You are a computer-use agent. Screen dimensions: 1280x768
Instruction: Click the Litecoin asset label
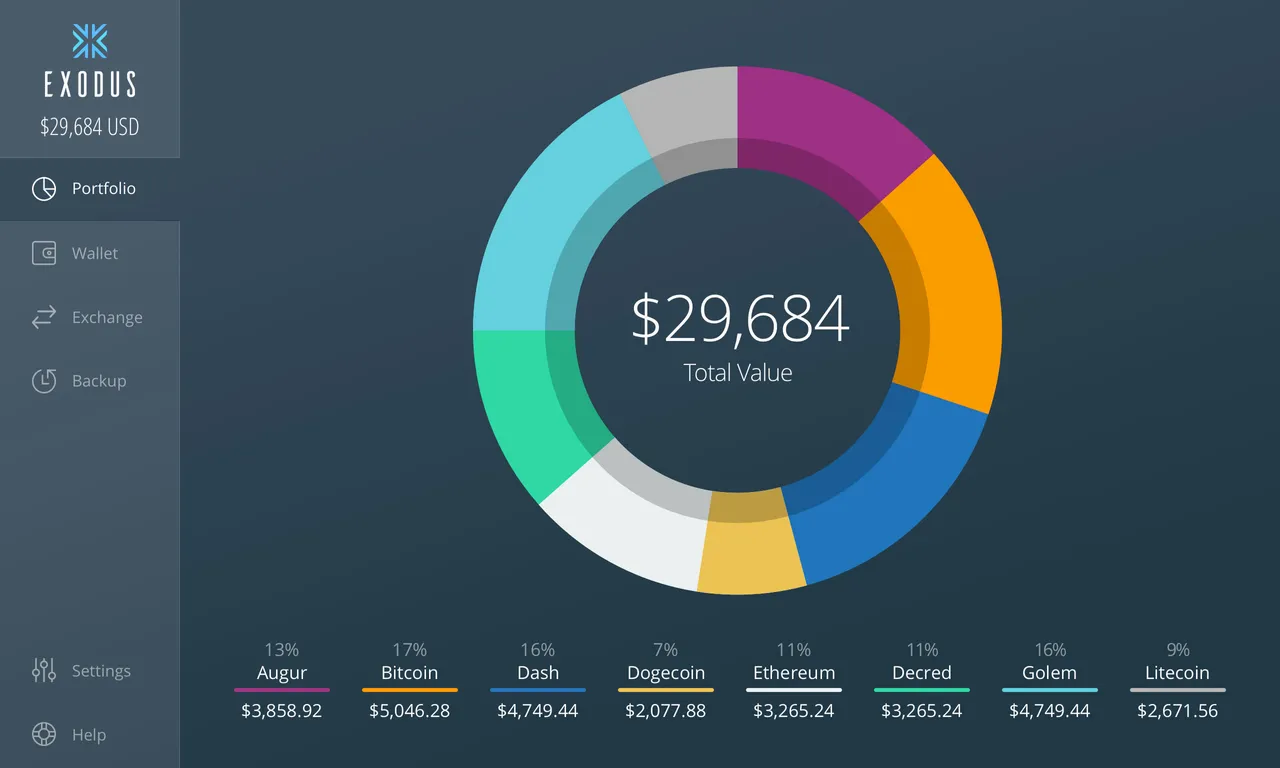click(1178, 673)
